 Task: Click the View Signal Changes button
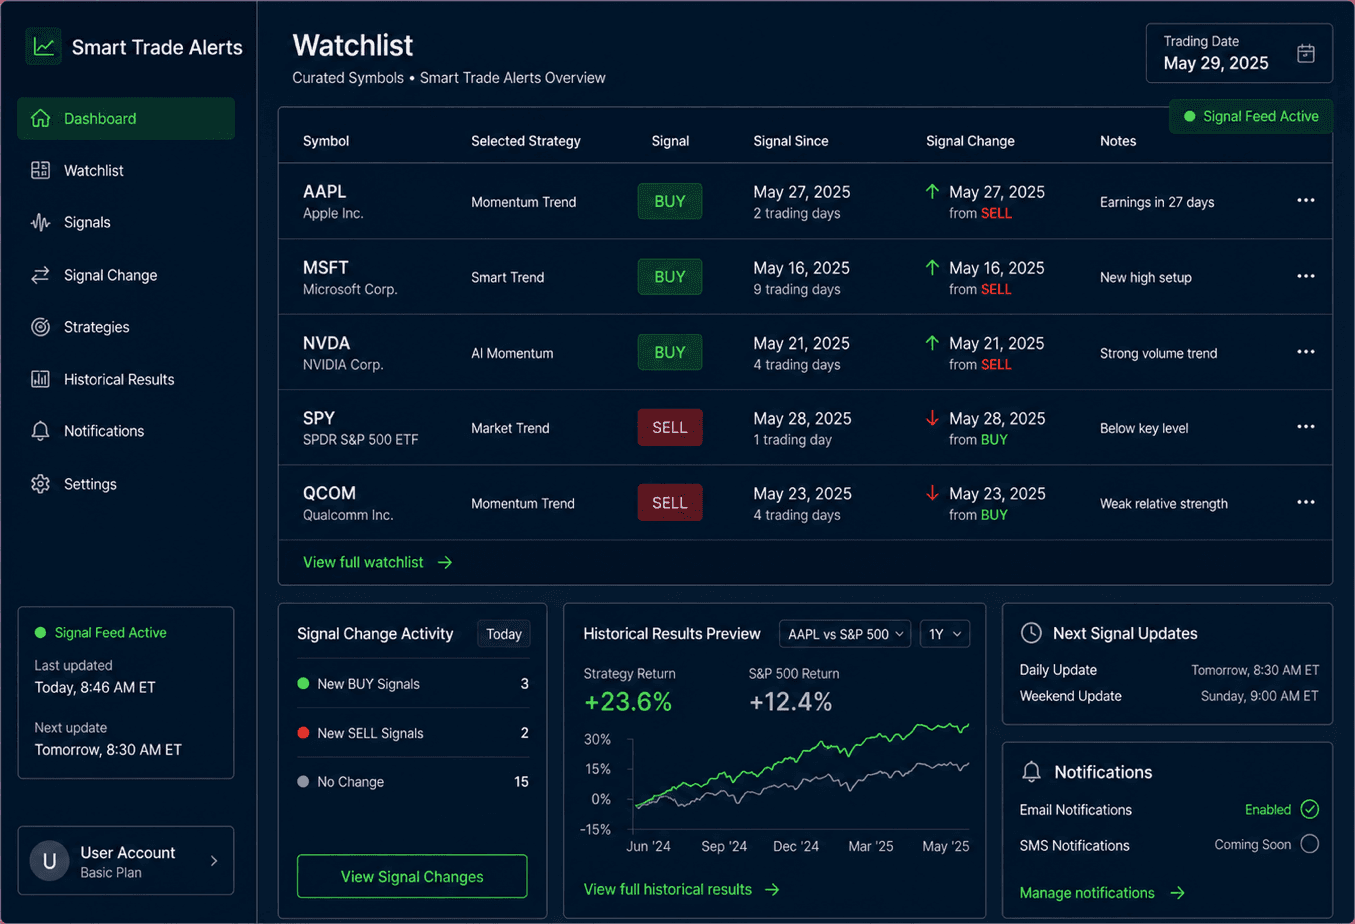click(x=412, y=876)
